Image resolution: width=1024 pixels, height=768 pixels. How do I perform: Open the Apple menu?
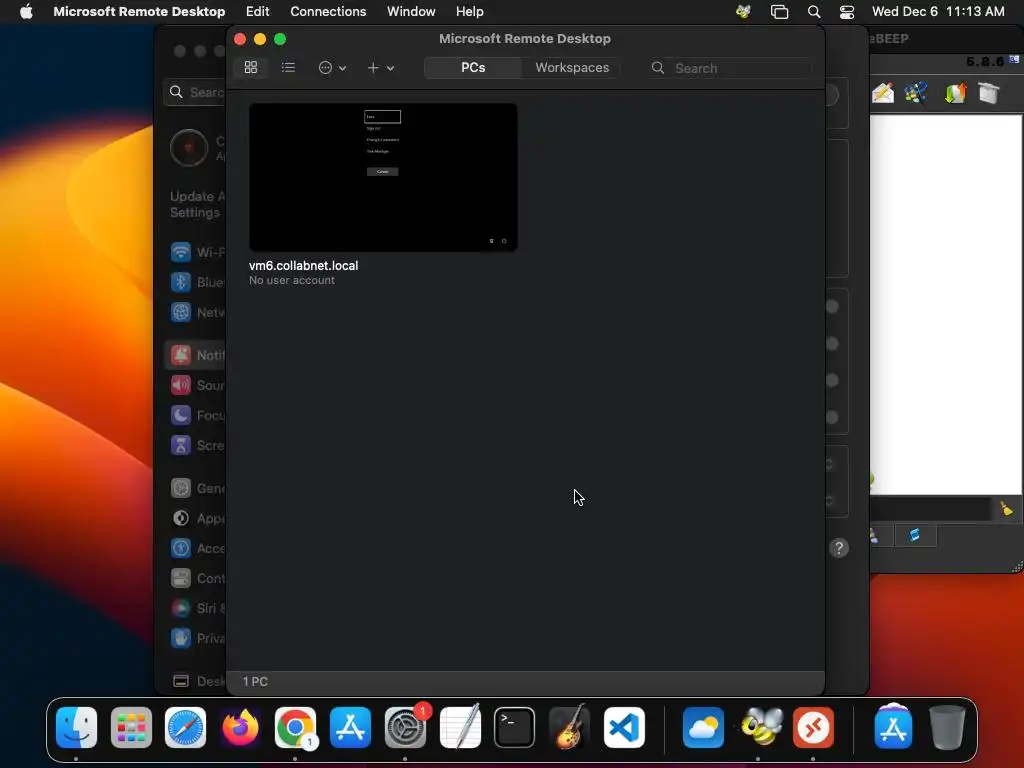tap(26, 11)
